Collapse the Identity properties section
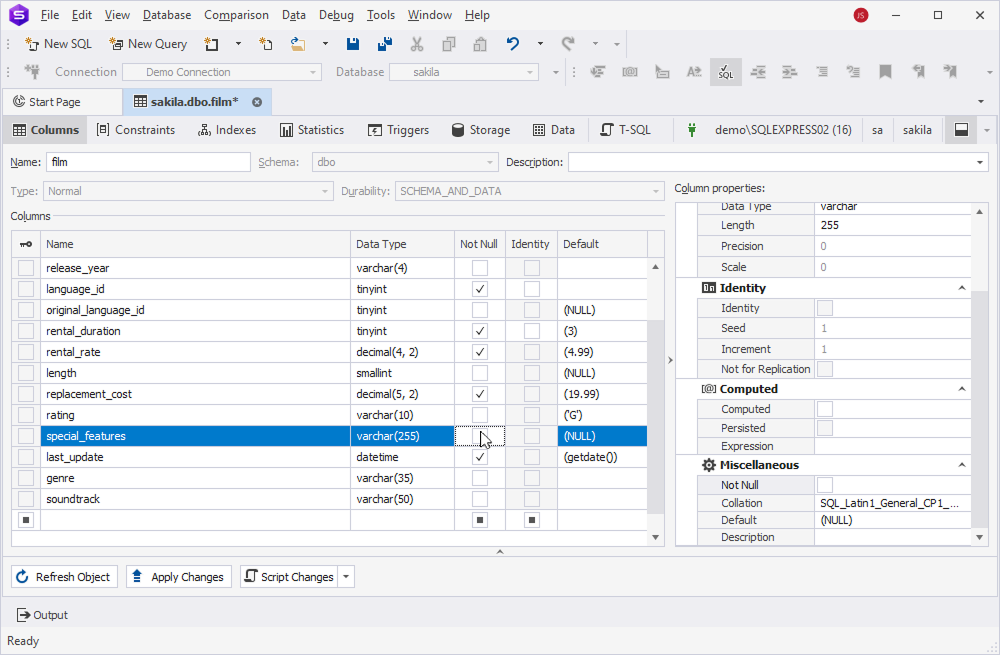The height and width of the screenshot is (655, 1000). (962, 288)
